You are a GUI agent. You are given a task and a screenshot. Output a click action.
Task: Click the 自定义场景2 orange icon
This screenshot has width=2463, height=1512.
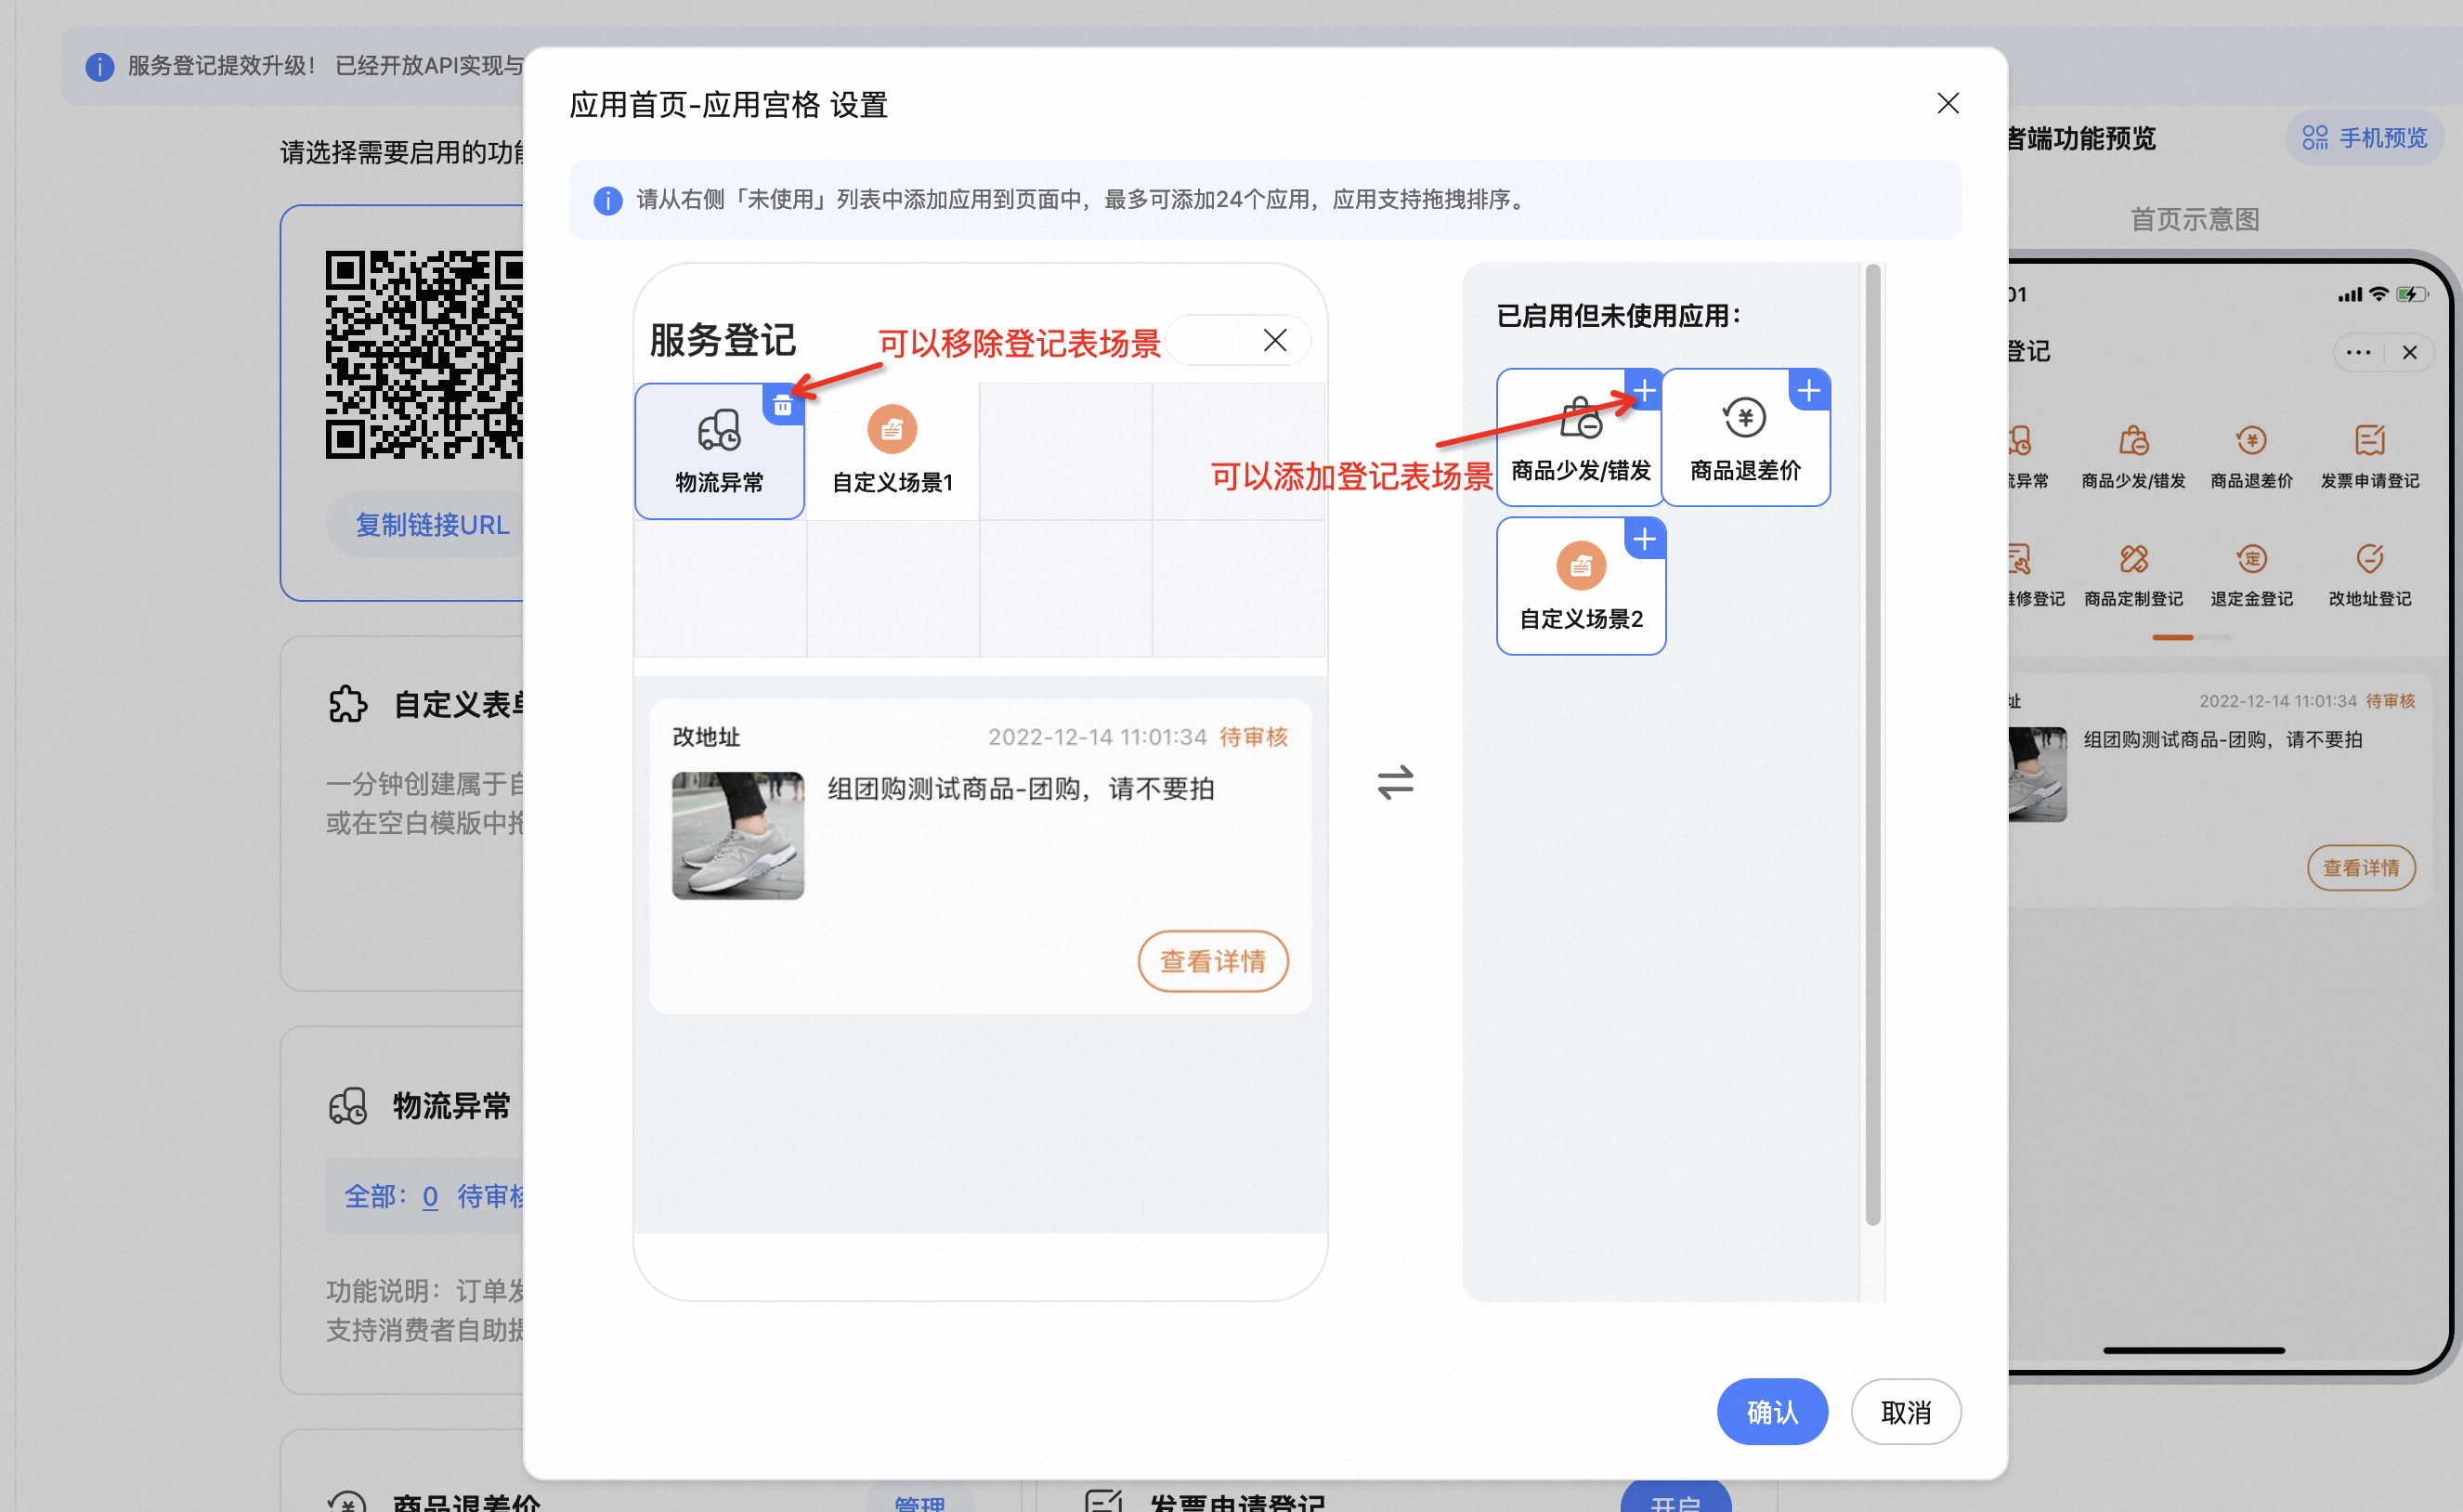[x=1580, y=566]
